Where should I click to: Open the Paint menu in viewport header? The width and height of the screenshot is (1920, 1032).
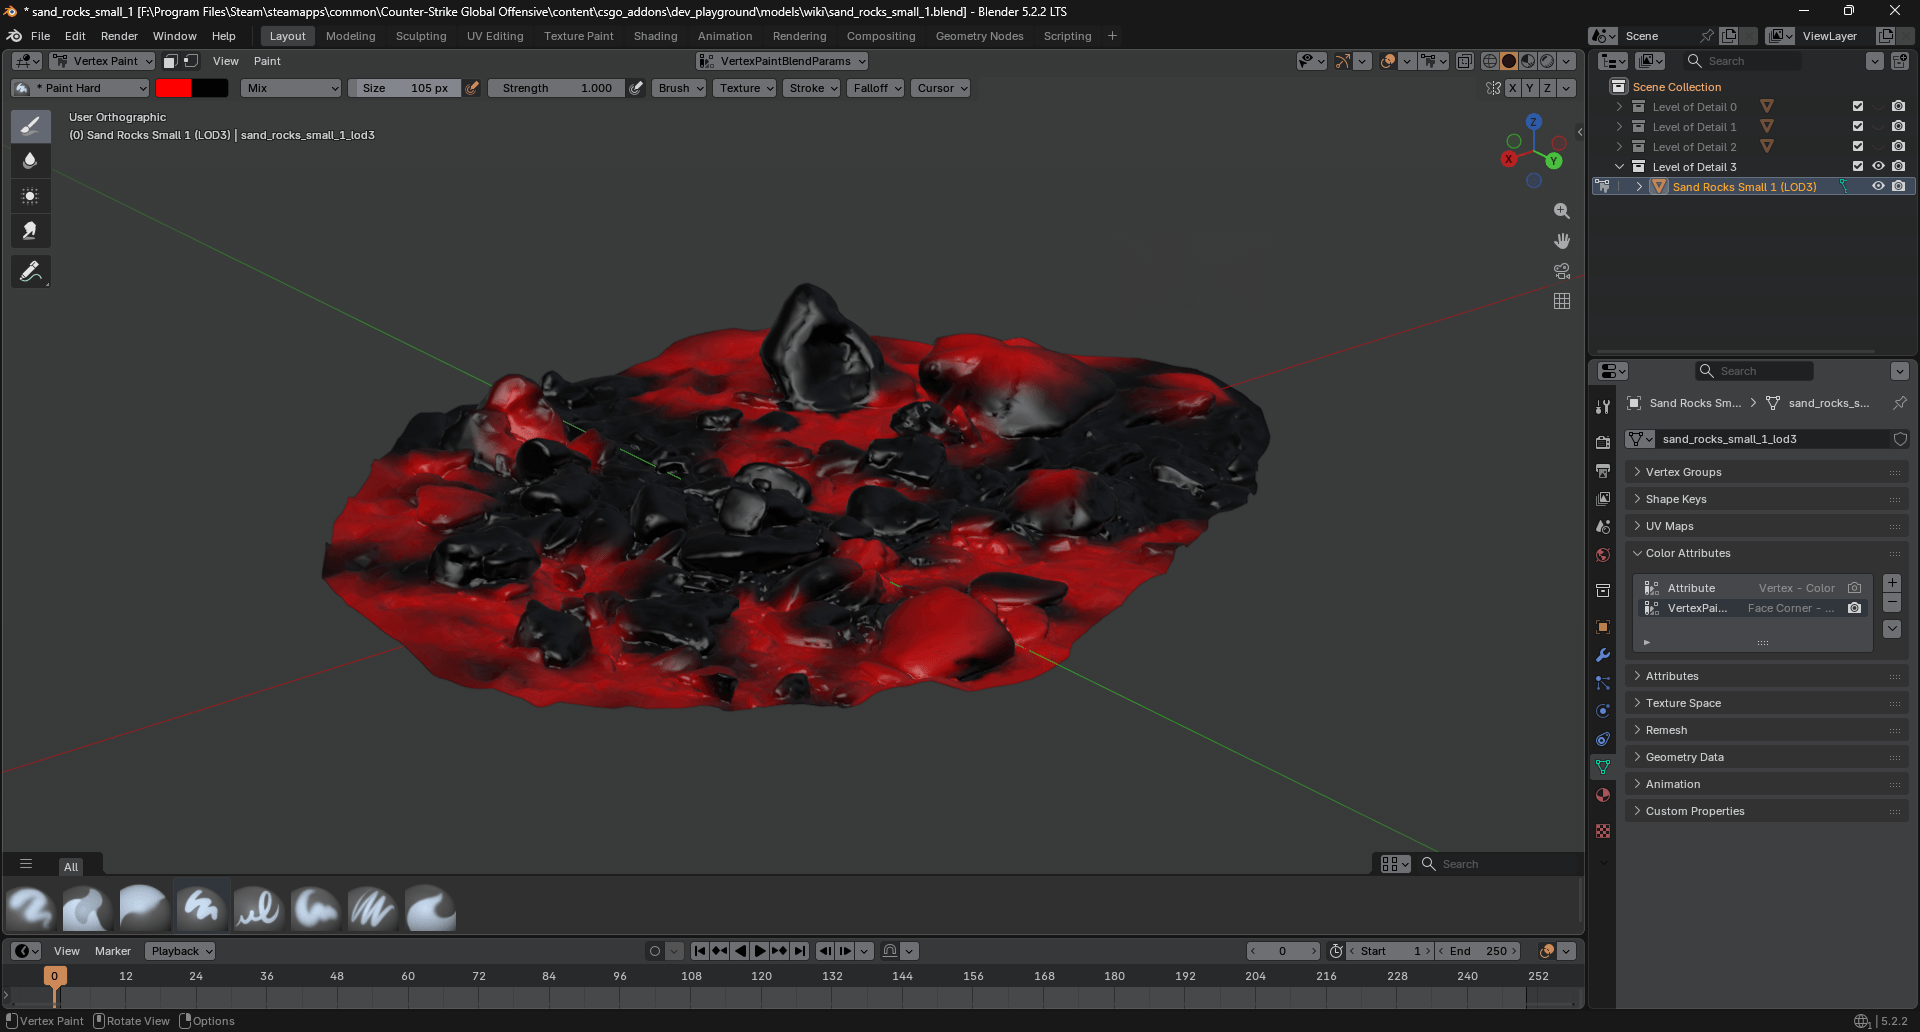pos(267,61)
